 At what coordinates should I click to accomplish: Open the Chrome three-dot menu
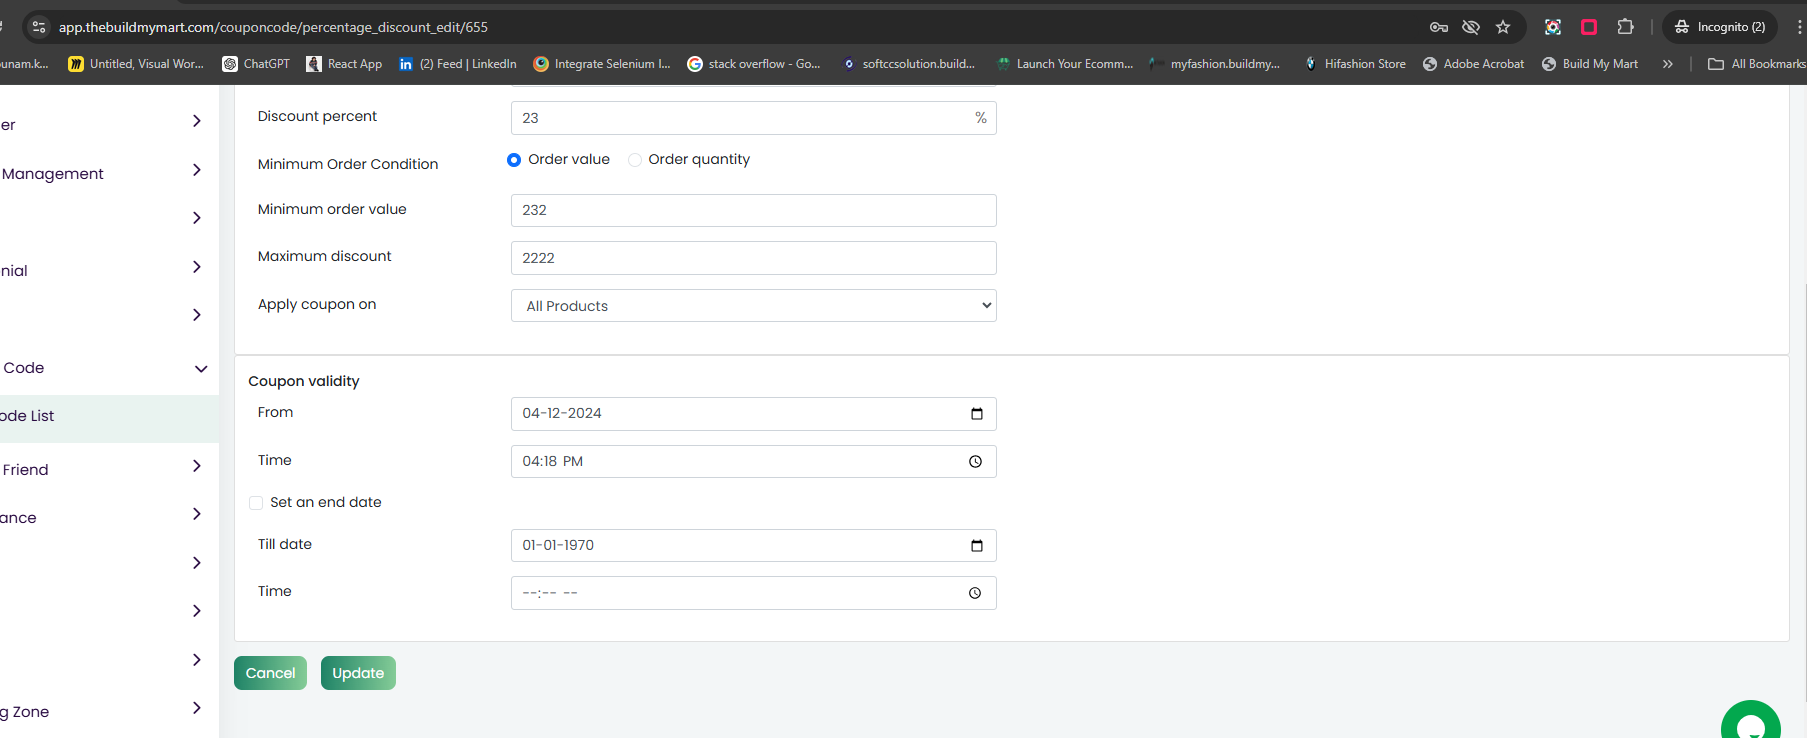tap(1799, 27)
